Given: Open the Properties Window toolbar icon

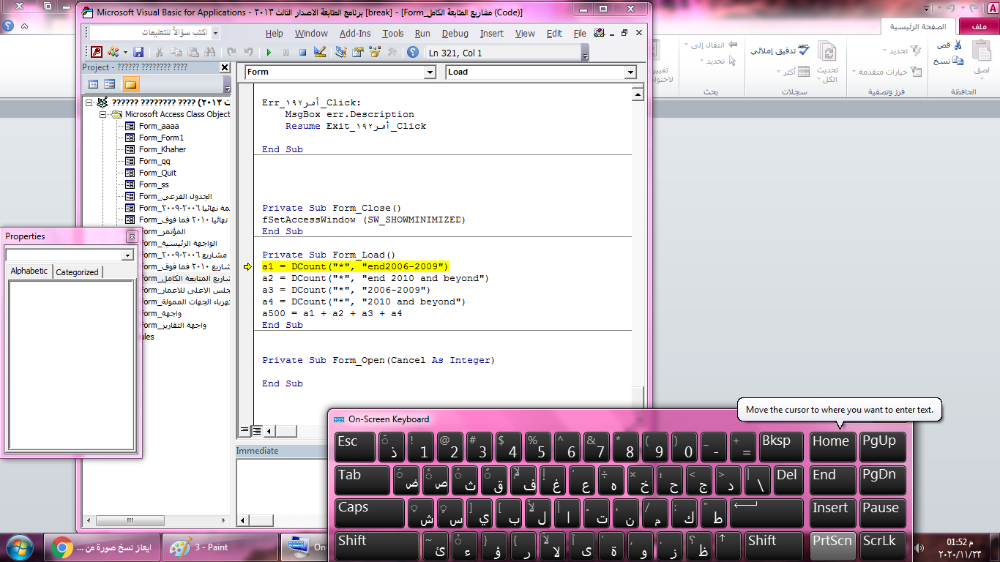Looking at the screenshot, I should (358, 52).
